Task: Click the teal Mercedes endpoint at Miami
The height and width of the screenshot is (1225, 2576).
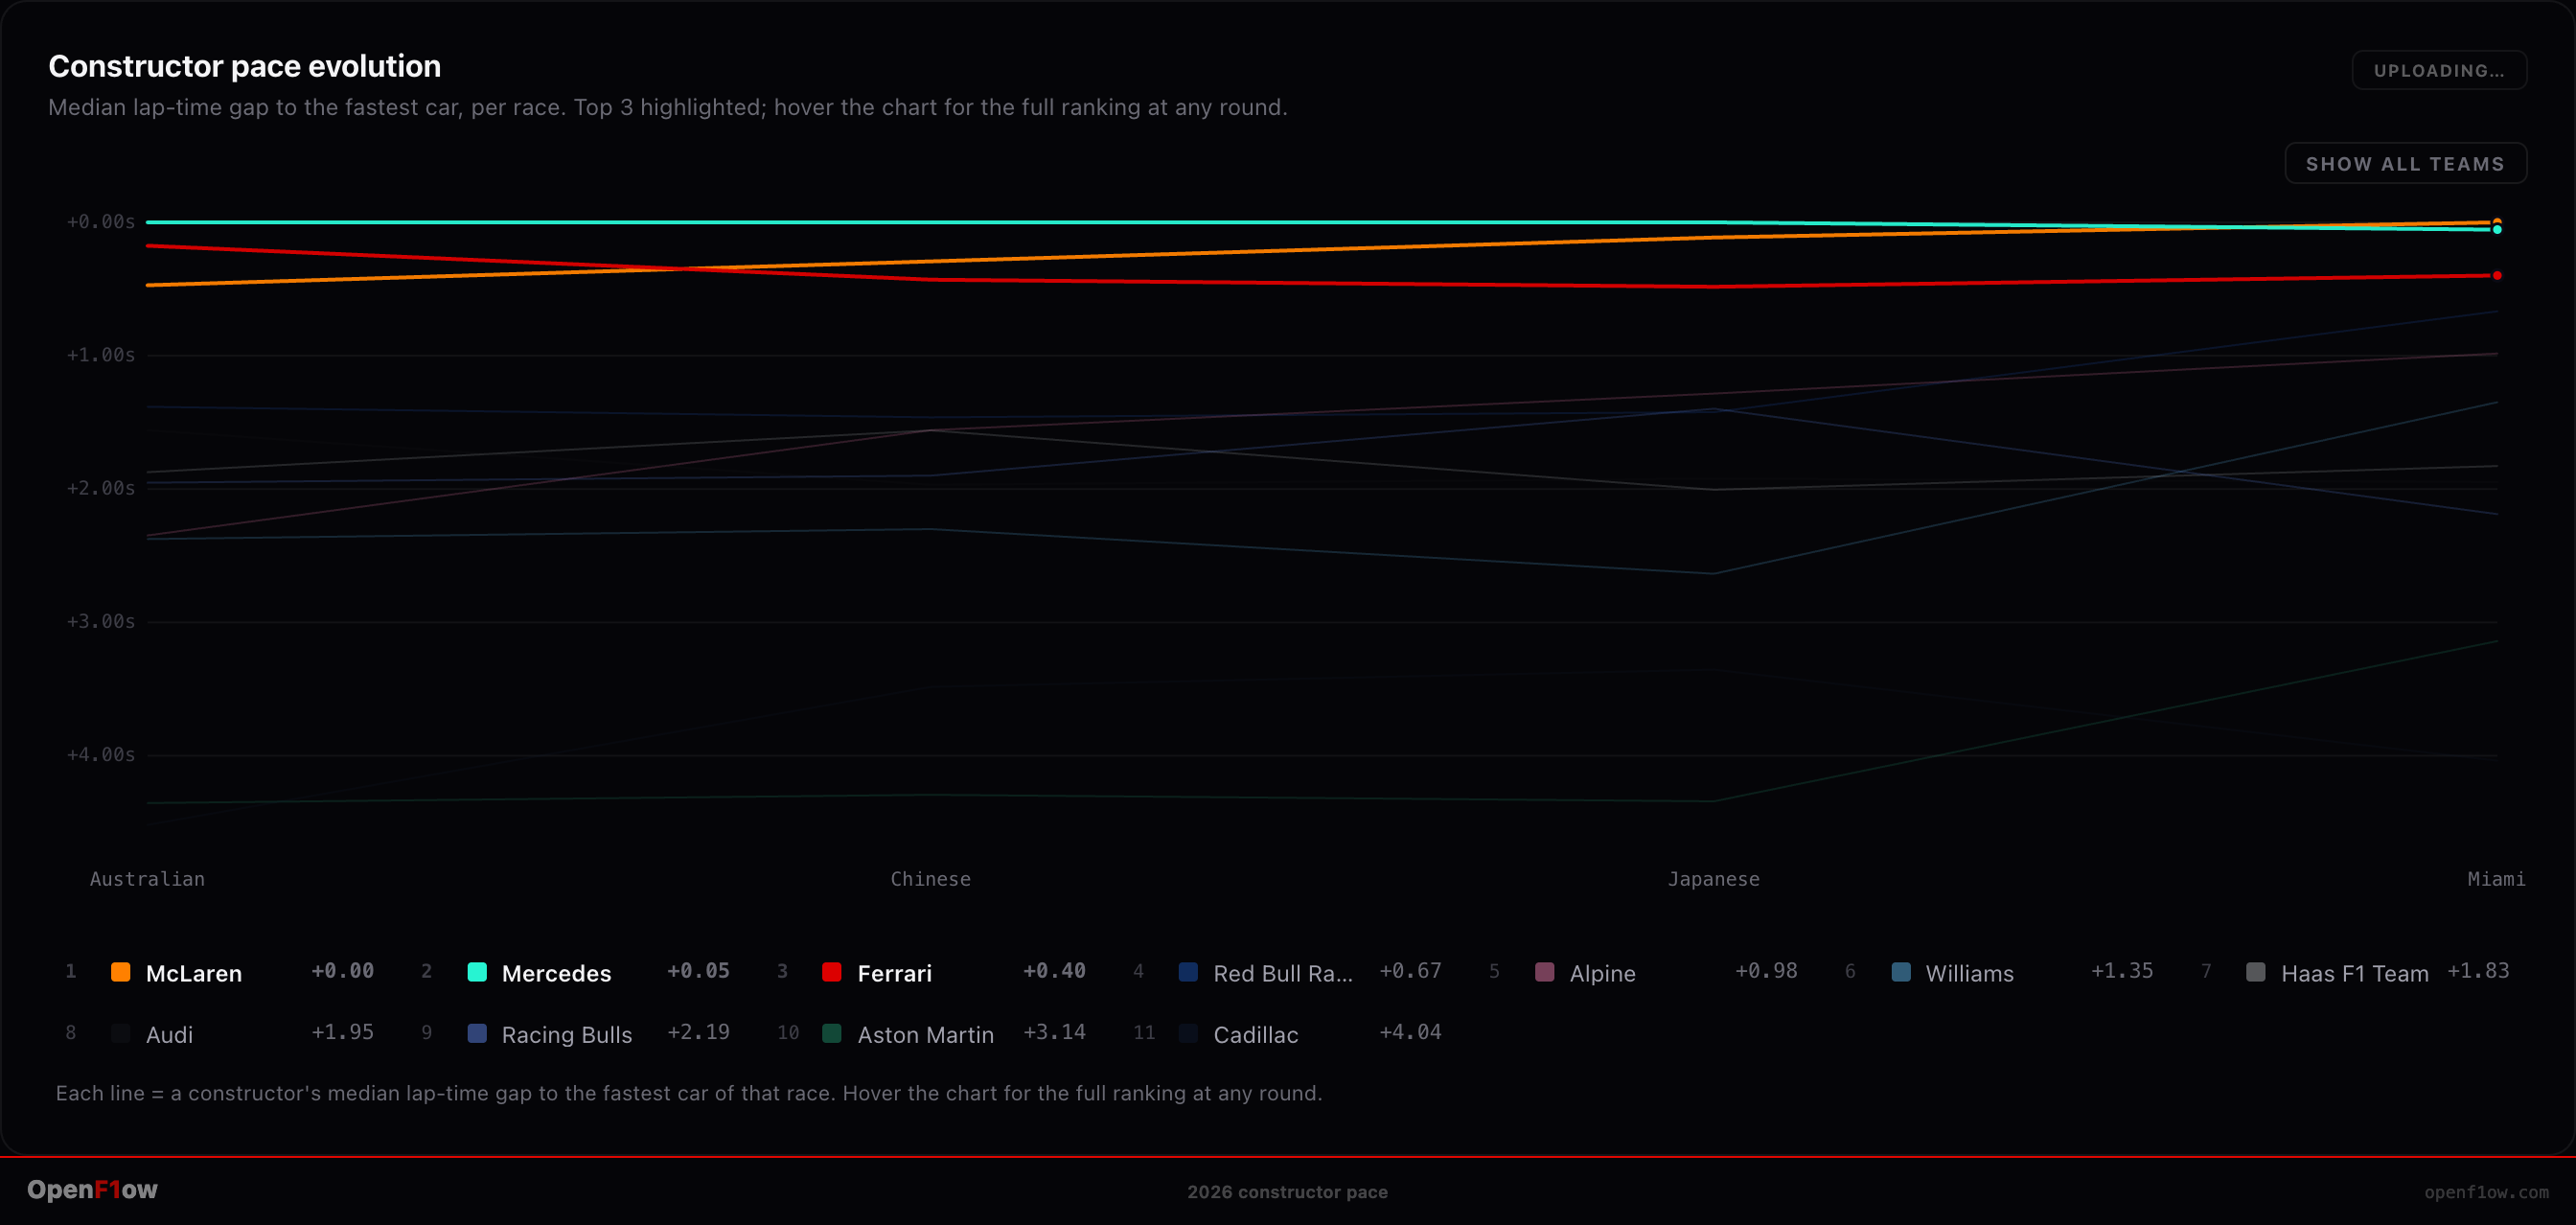Action: point(2497,230)
